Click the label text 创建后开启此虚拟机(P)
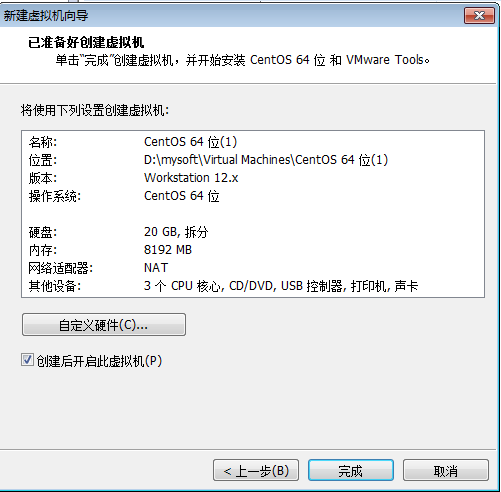The width and height of the screenshot is (501, 492). [x=99, y=361]
